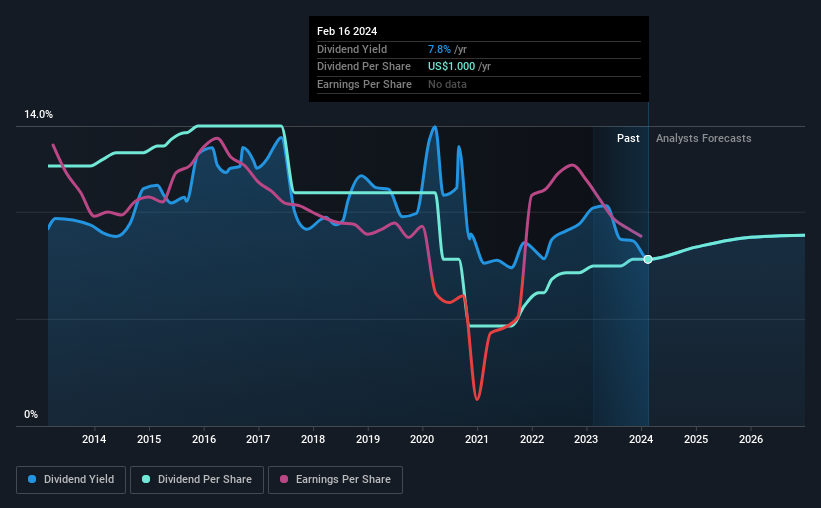Select the 2024 x-axis label
Viewport: 821px width, 508px height.
point(641,439)
